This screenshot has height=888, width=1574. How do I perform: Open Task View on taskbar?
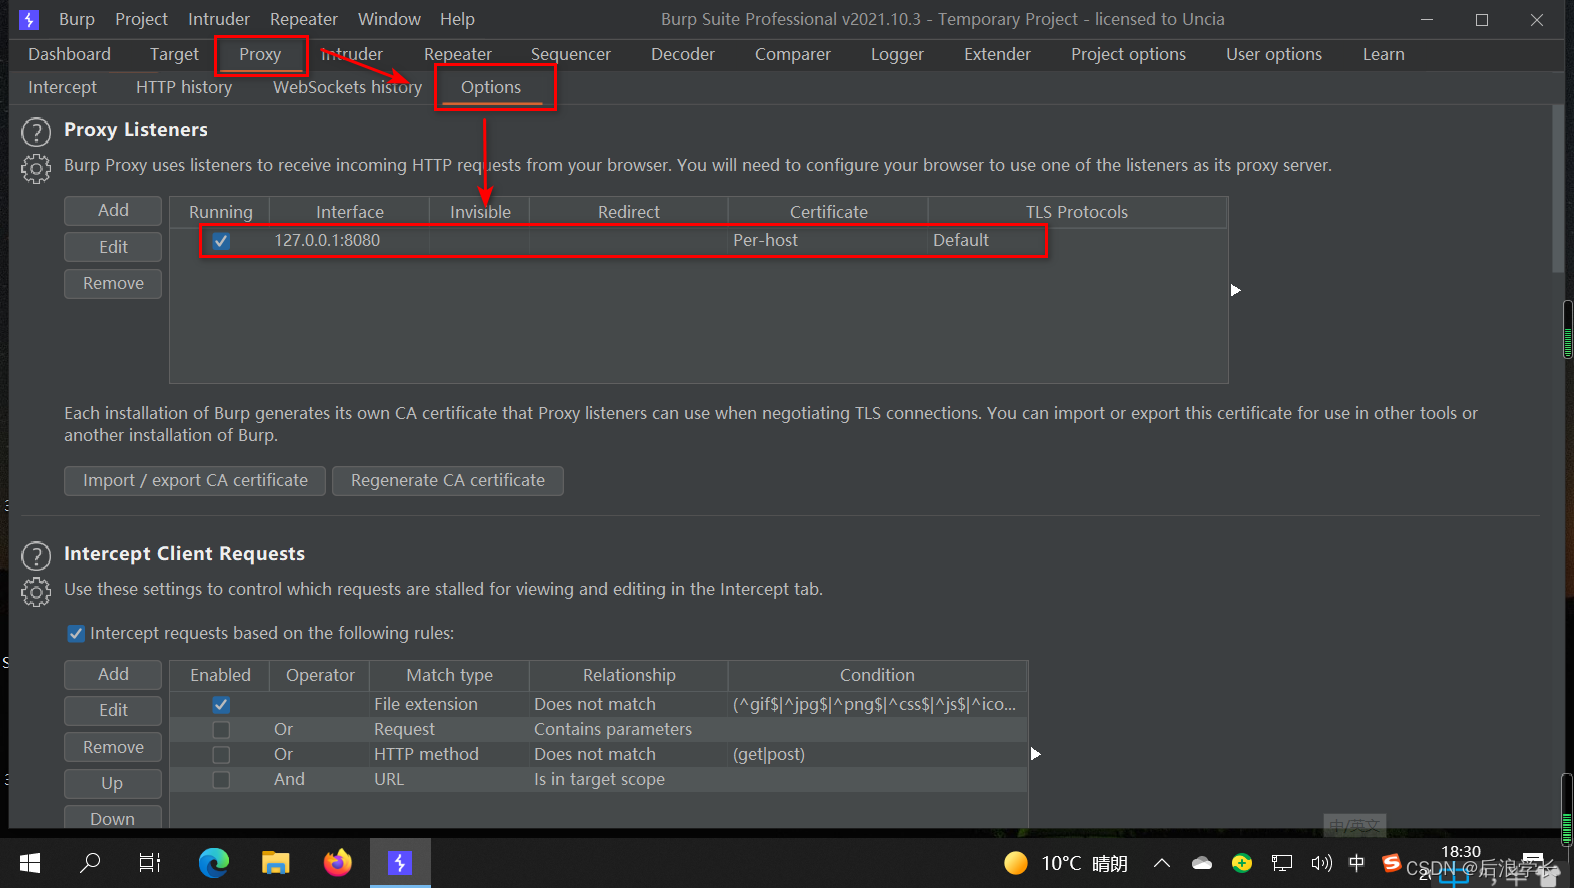pos(150,862)
